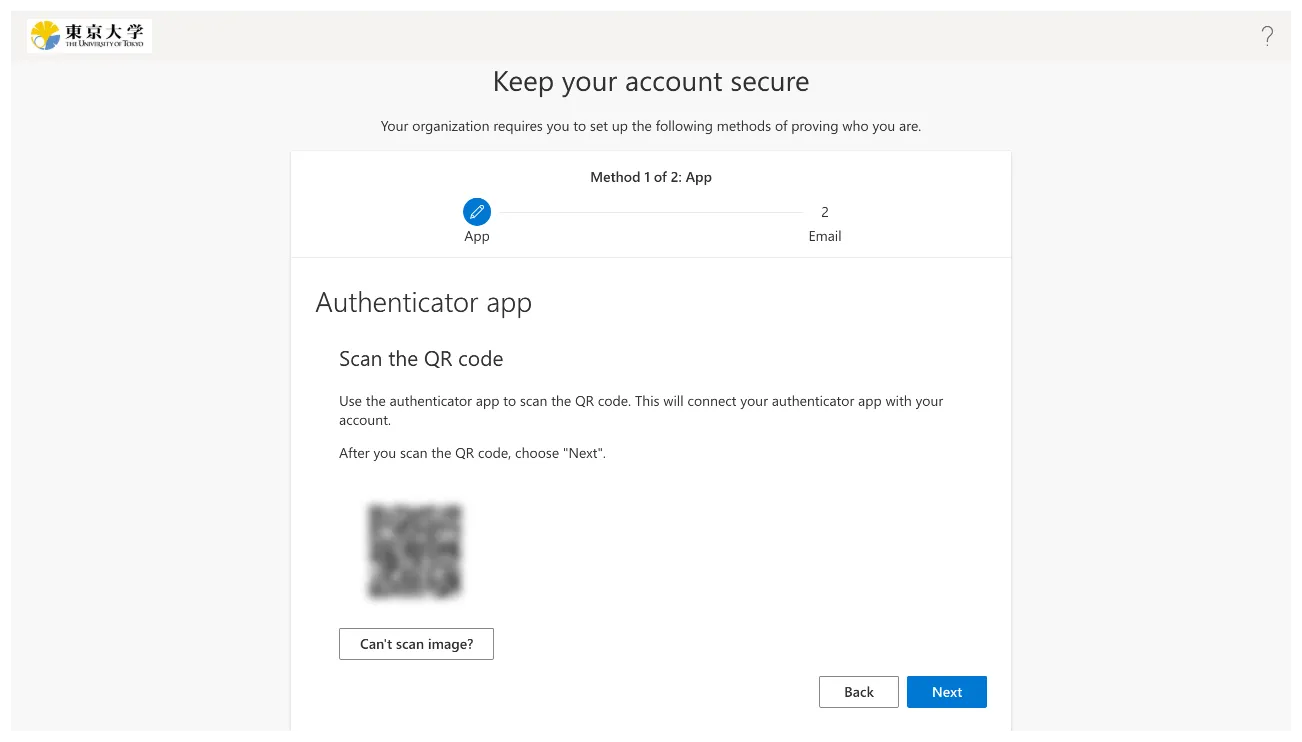Click the "Use the authenticator app" instruction paragraph

(x=640, y=410)
